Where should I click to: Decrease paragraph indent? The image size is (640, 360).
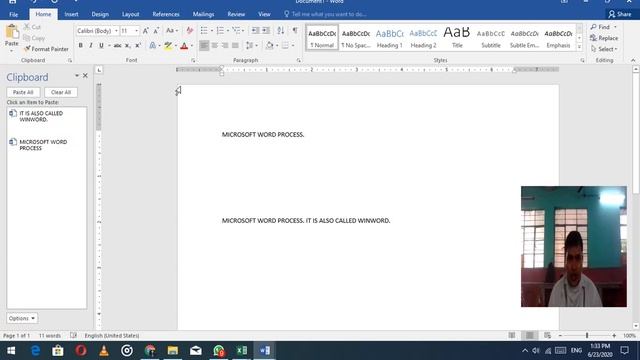256,31
